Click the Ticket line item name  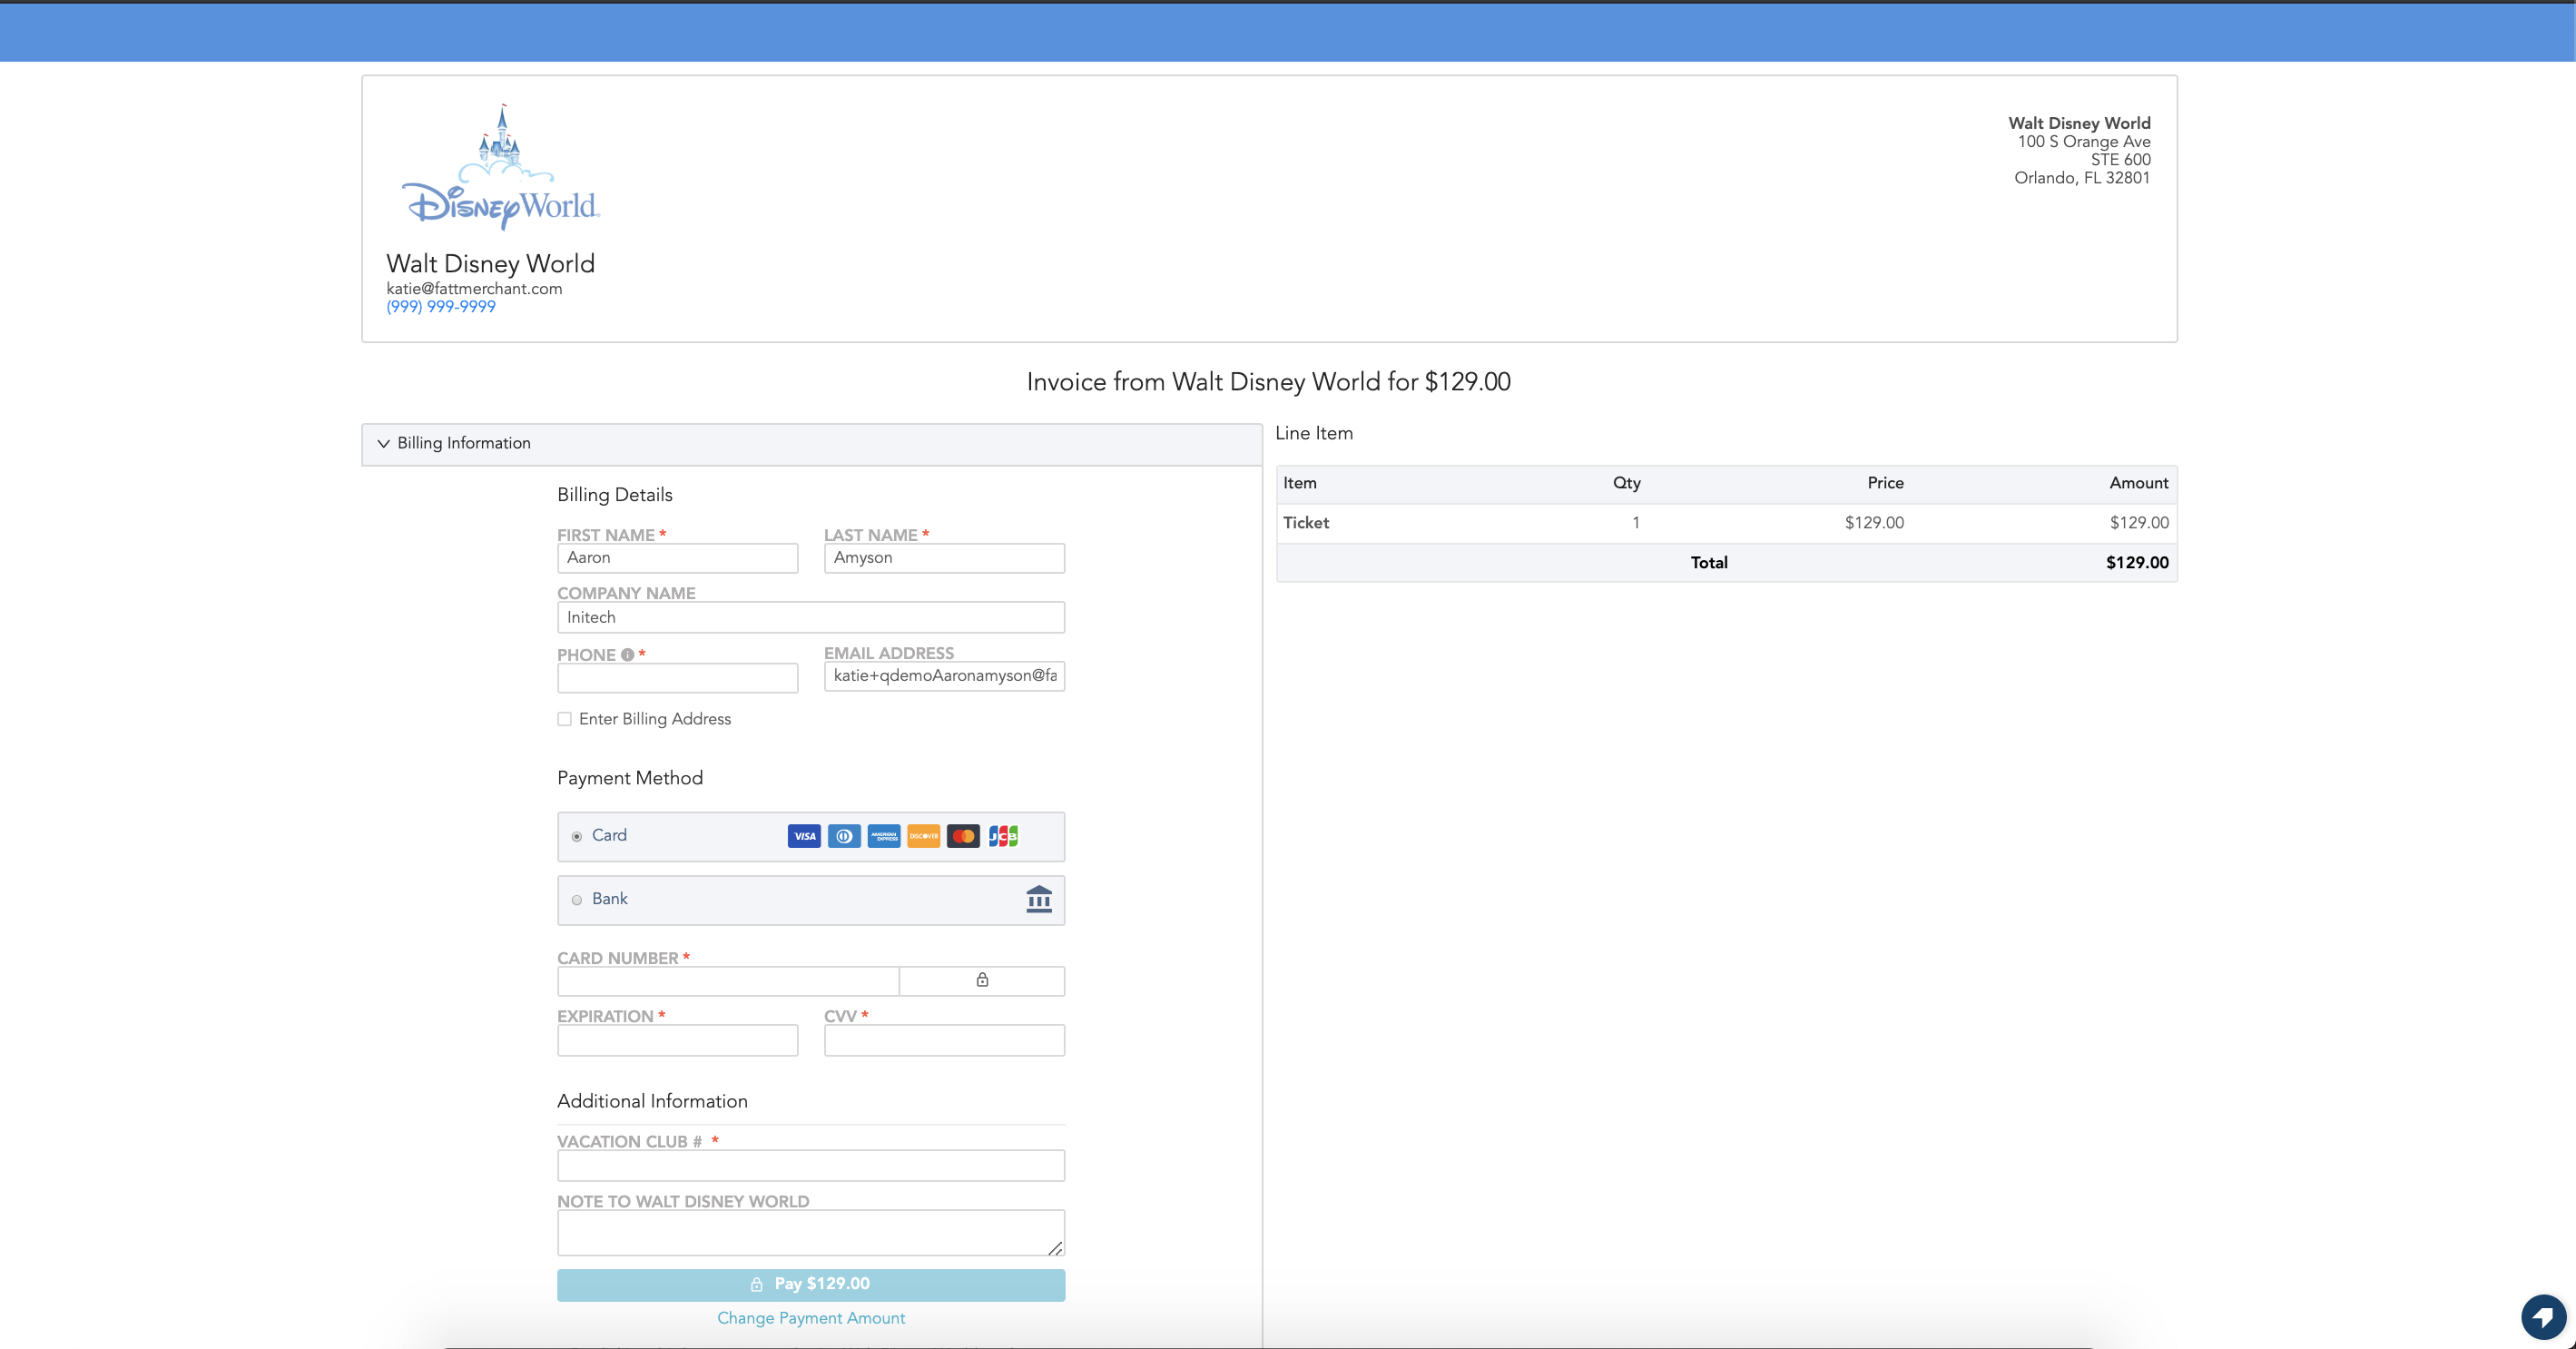tap(1306, 523)
